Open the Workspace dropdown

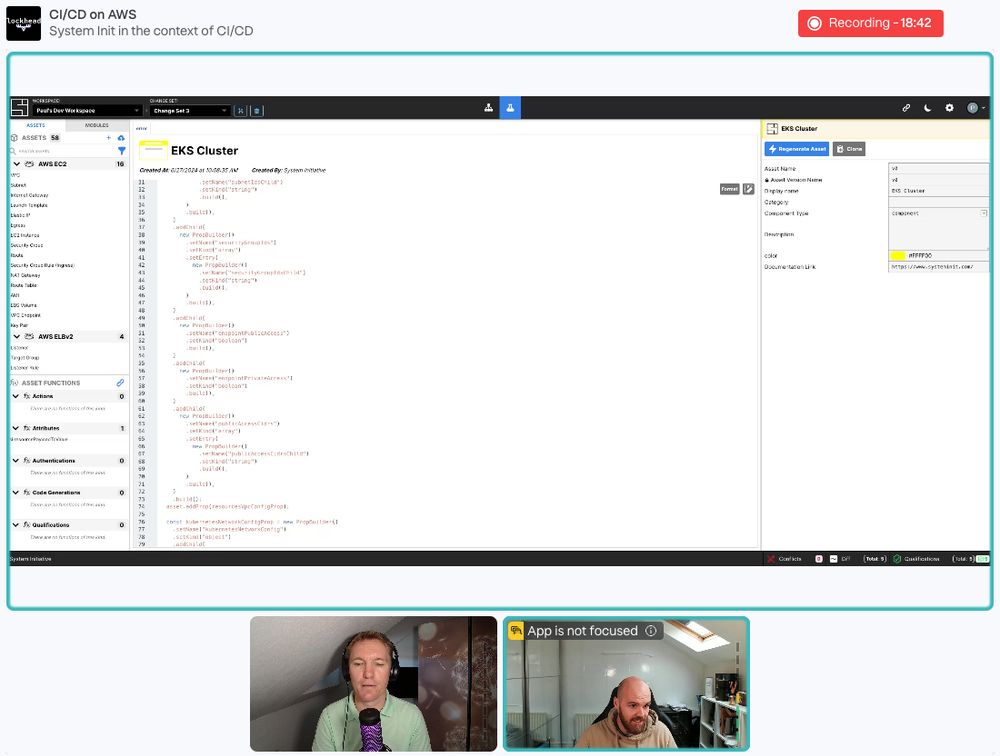87,110
